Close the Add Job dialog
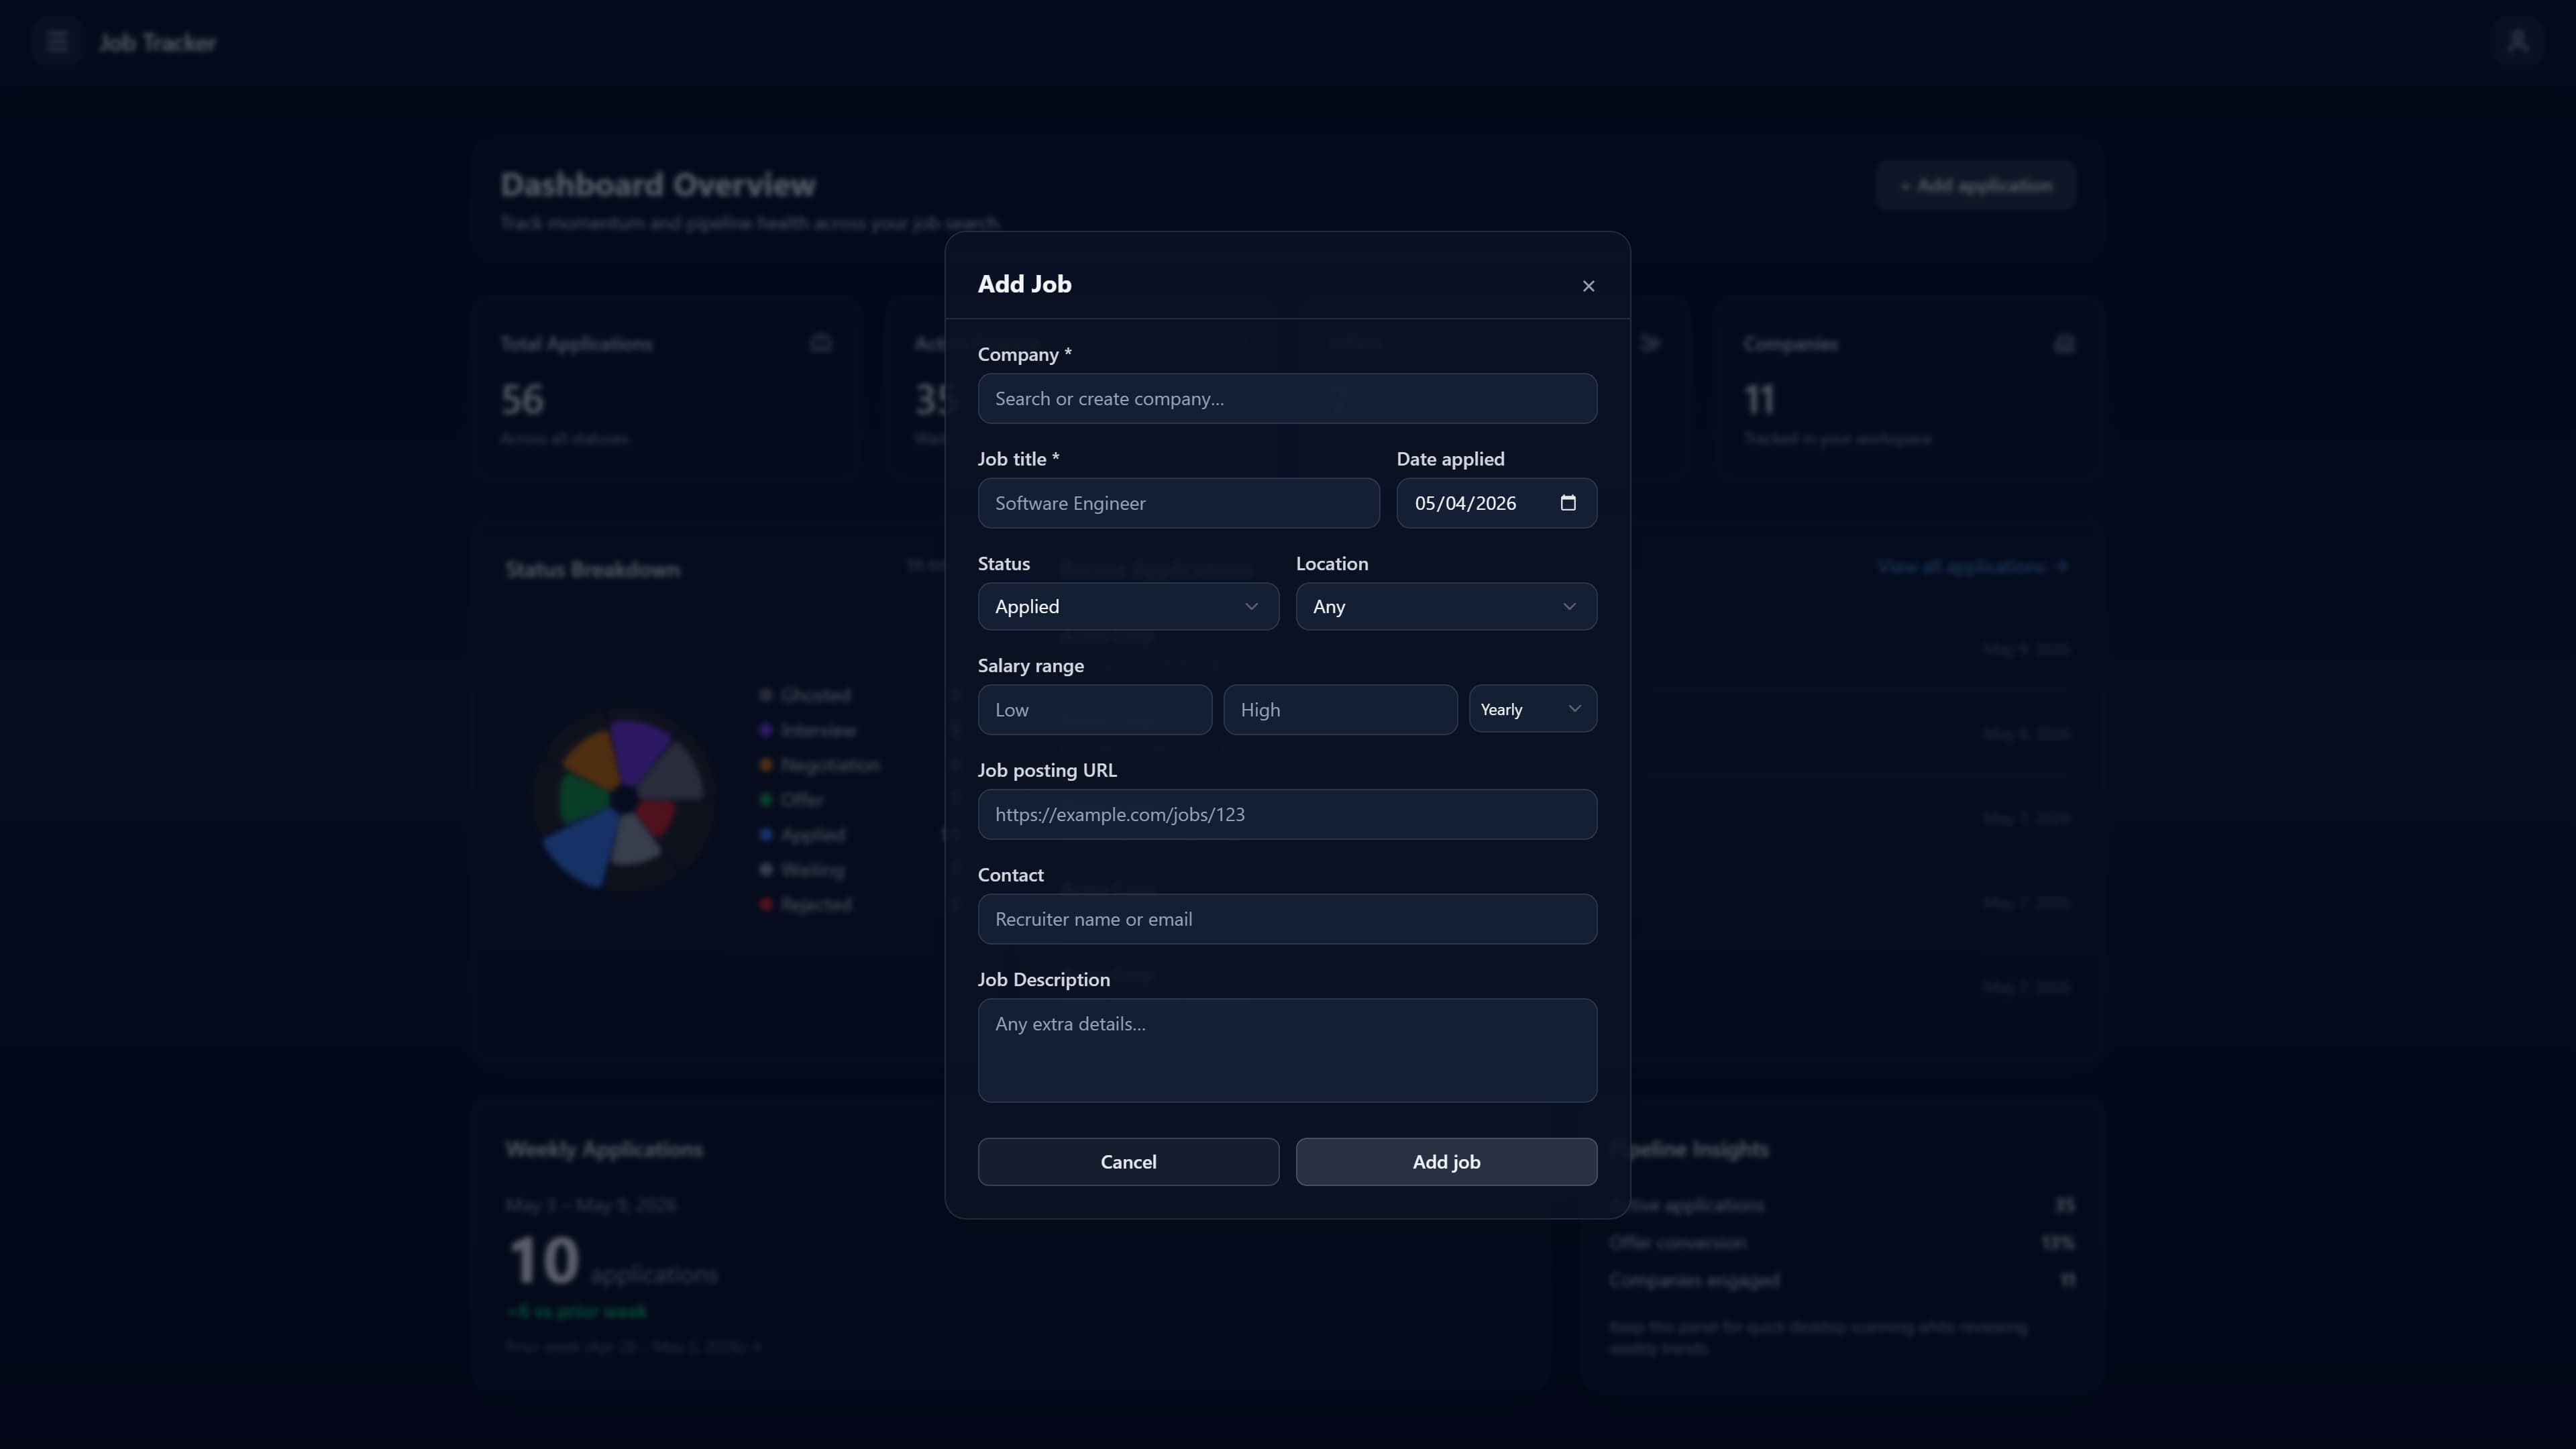Viewport: 2576px width, 1449px height. pyautogui.click(x=1588, y=286)
